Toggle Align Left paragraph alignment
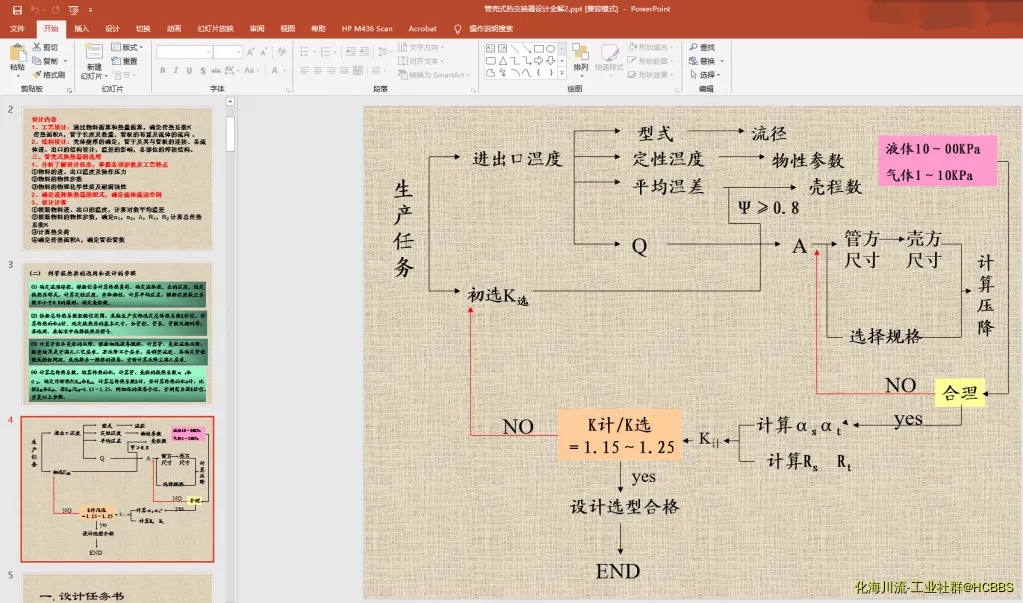The width and height of the screenshot is (1023, 603). [305, 70]
